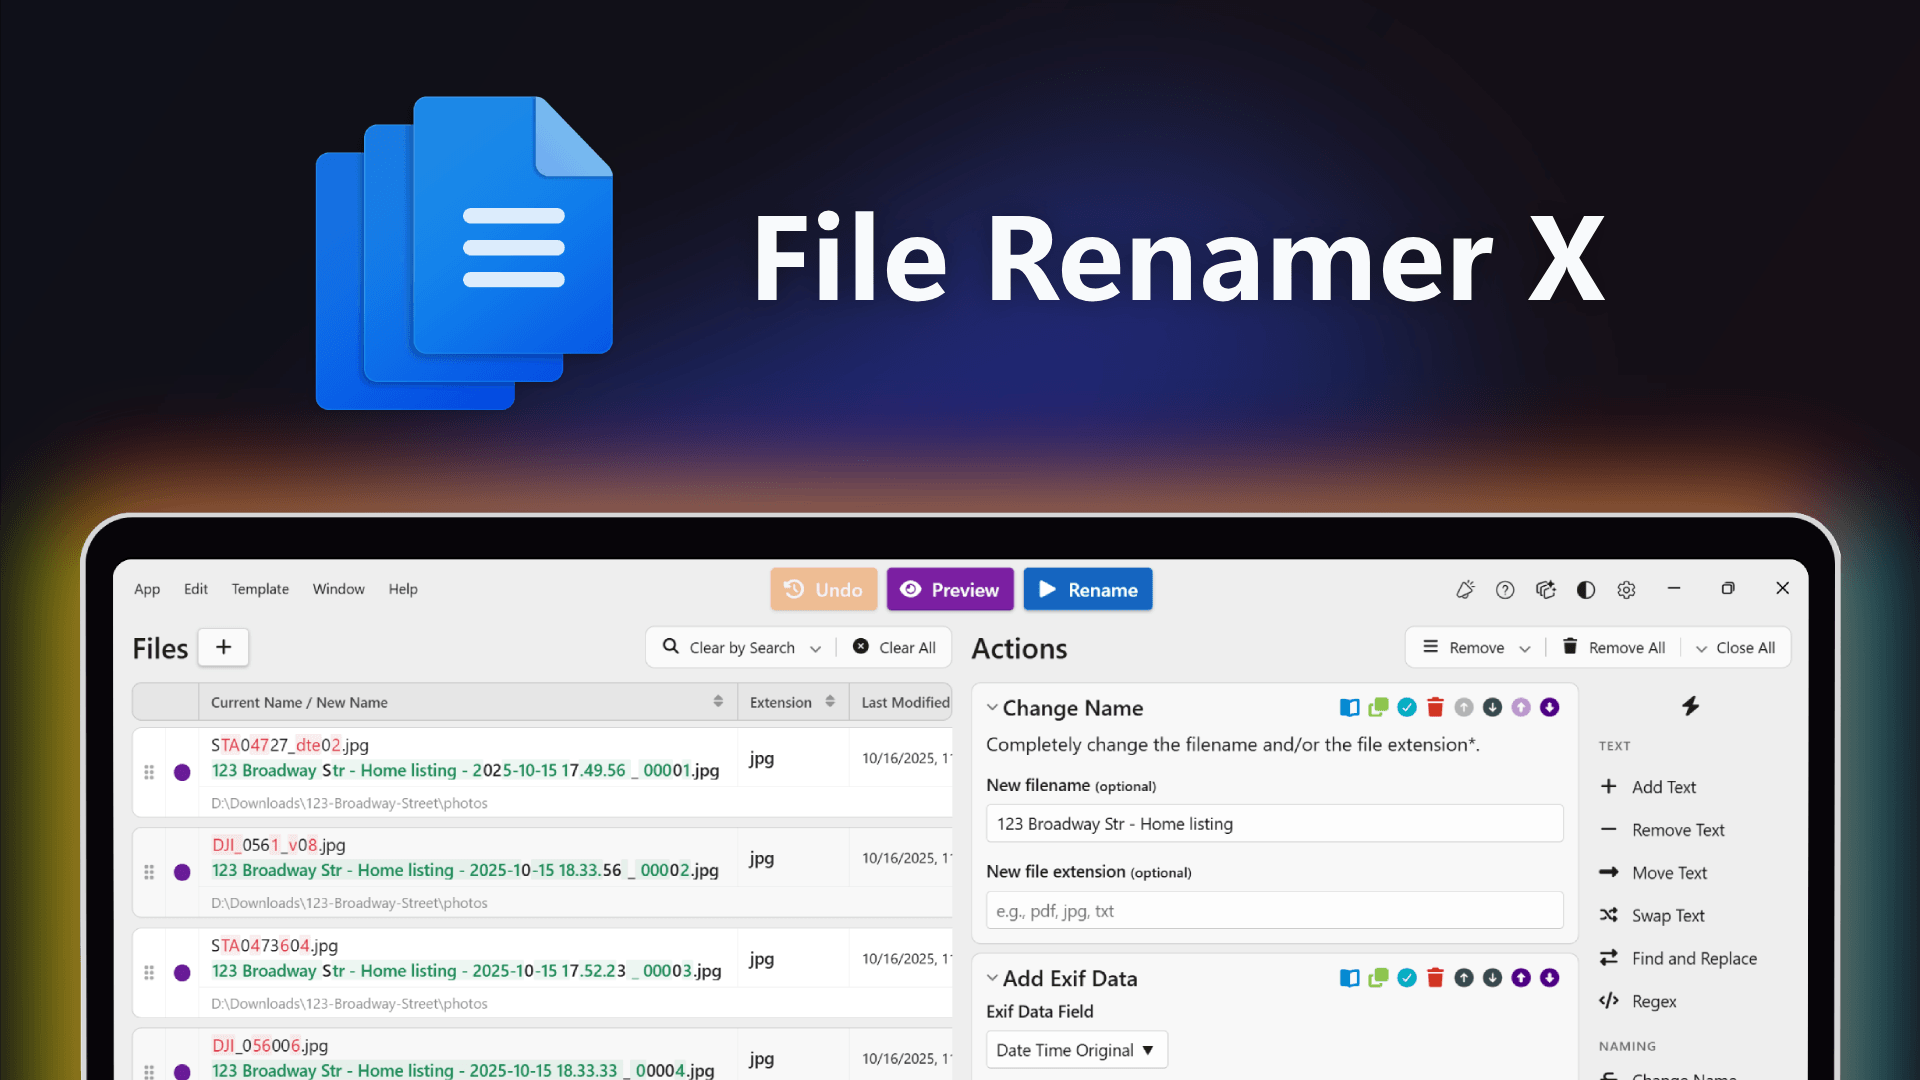The width and height of the screenshot is (1920, 1080).
Task: Open the Date Time Original dropdown
Action: (x=1077, y=1050)
